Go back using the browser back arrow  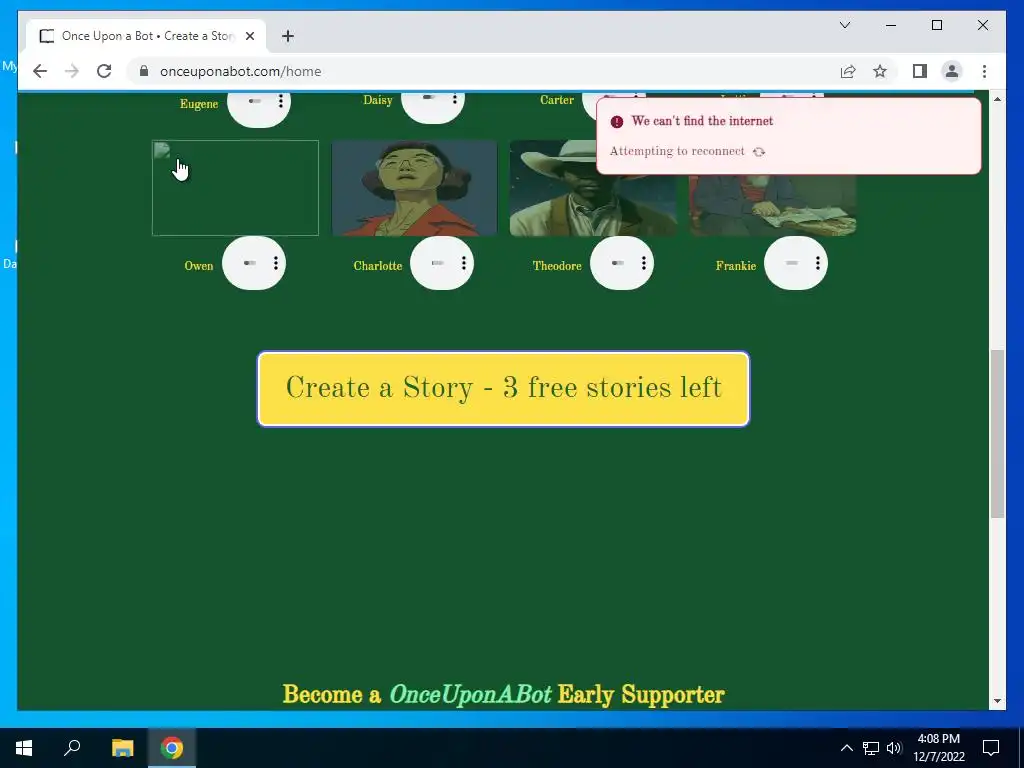[x=40, y=71]
